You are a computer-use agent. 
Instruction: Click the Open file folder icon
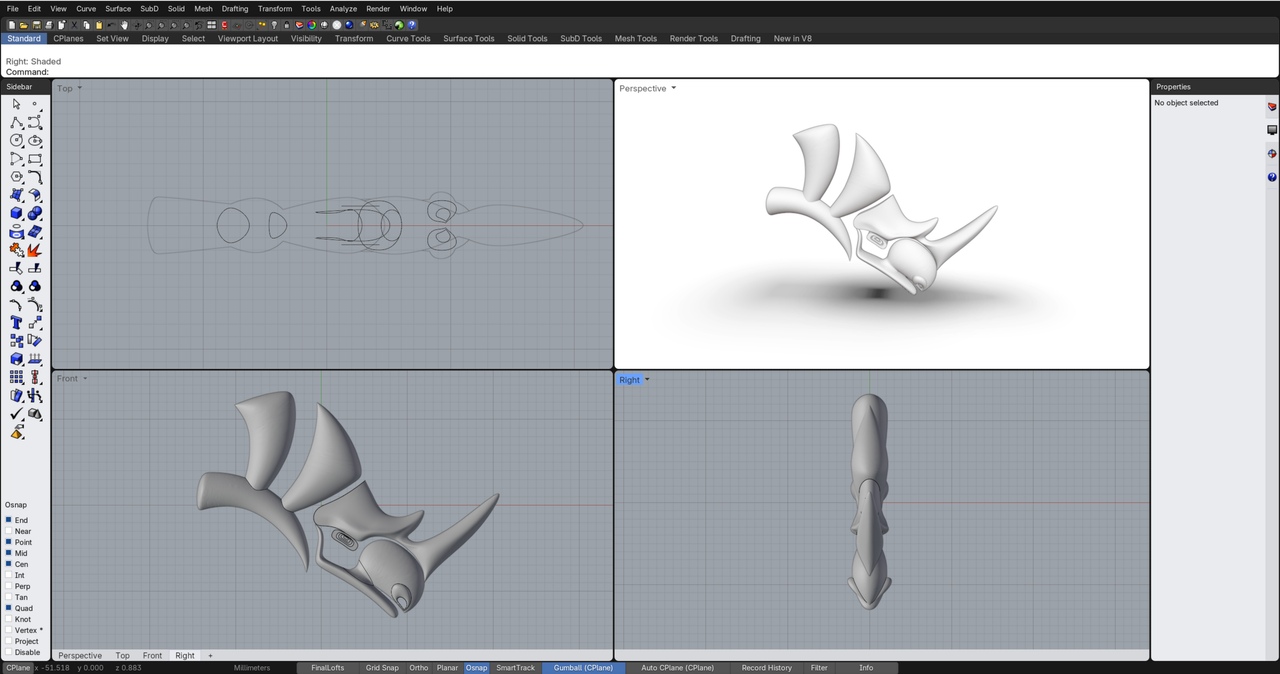coord(24,25)
